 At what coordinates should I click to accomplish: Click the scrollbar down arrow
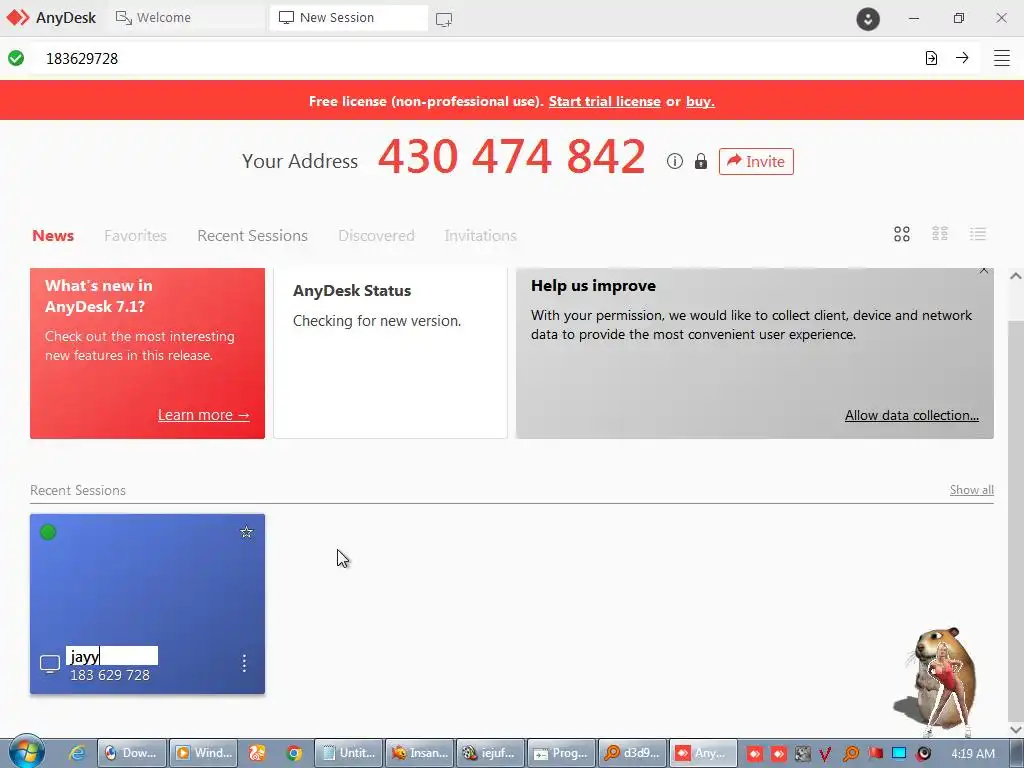[1016, 729]
